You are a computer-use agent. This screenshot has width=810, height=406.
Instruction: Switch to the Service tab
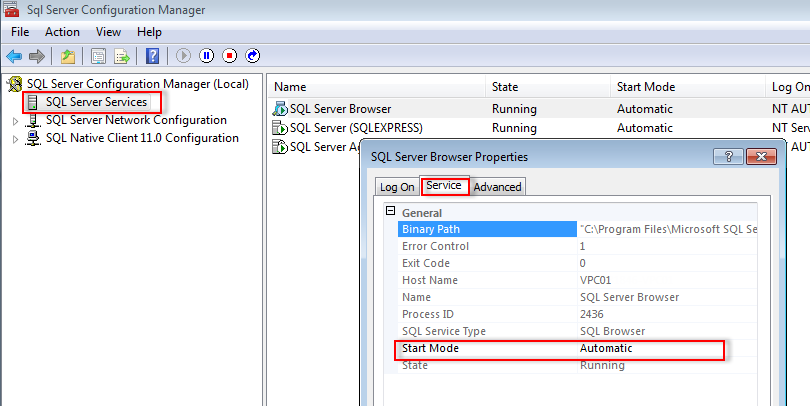click(444, 185)
